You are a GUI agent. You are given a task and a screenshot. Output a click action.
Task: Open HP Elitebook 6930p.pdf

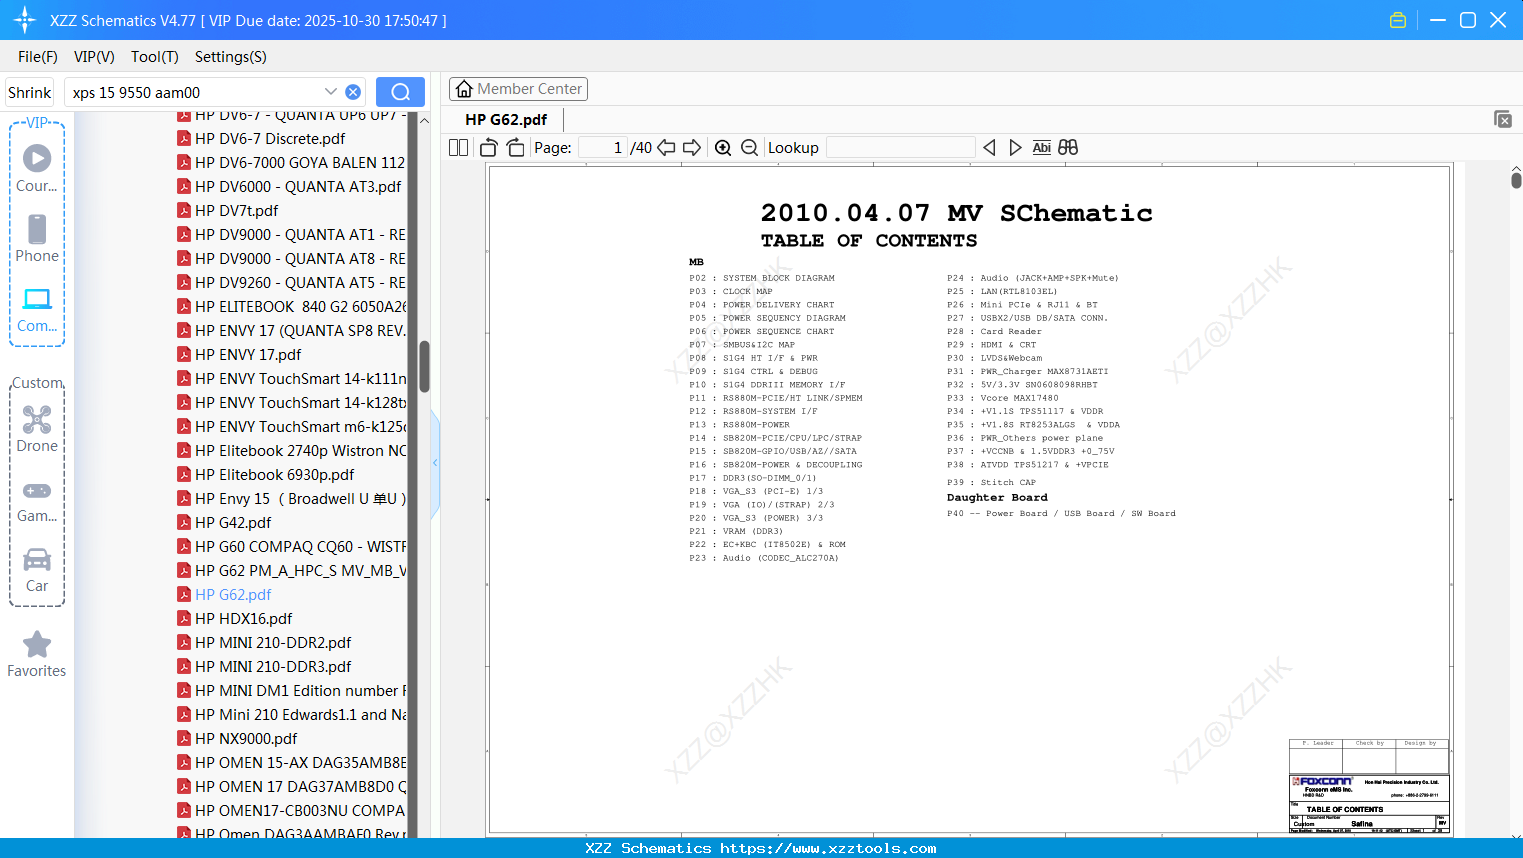pyautogui.click(x=274, y=475)
